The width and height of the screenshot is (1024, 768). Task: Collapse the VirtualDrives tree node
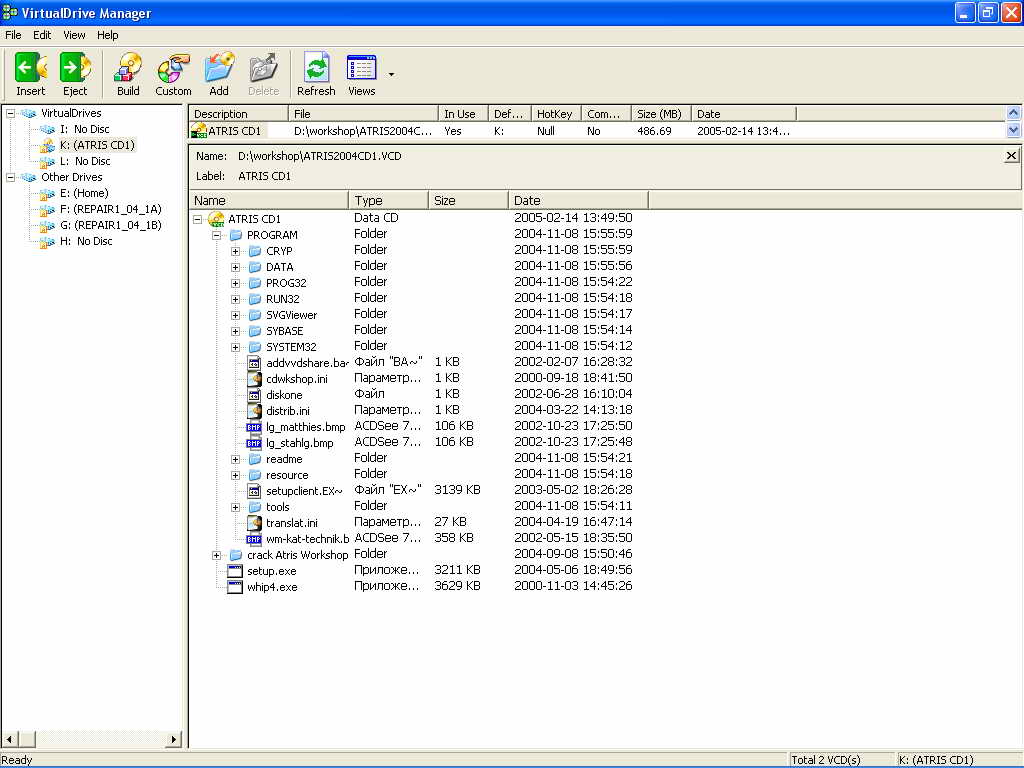click(10, 114)
